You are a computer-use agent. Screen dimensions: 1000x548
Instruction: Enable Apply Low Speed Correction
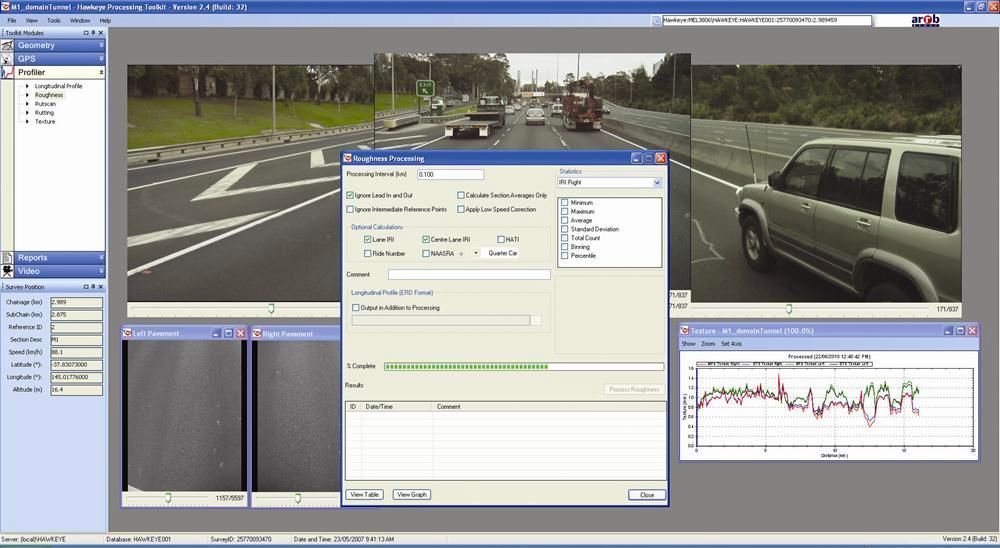460,209
